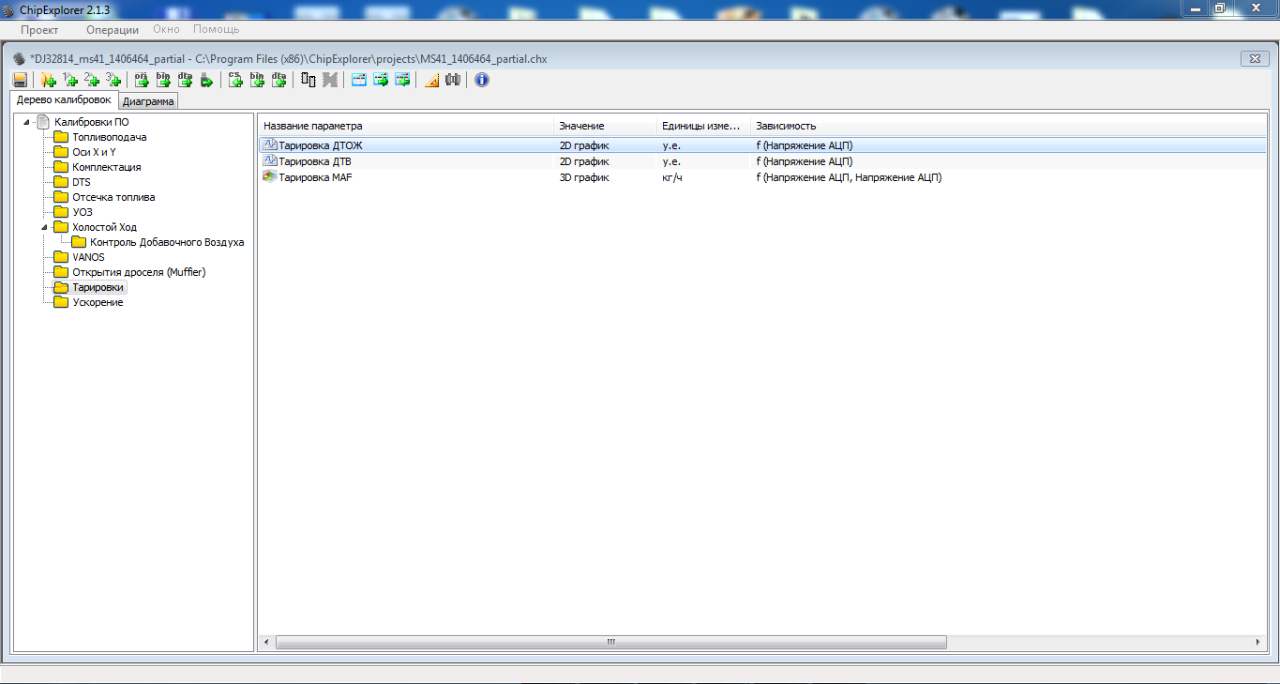Click the triangle ruler icon in toolbar
This screenshot has width=1280, height=684.
432,80
